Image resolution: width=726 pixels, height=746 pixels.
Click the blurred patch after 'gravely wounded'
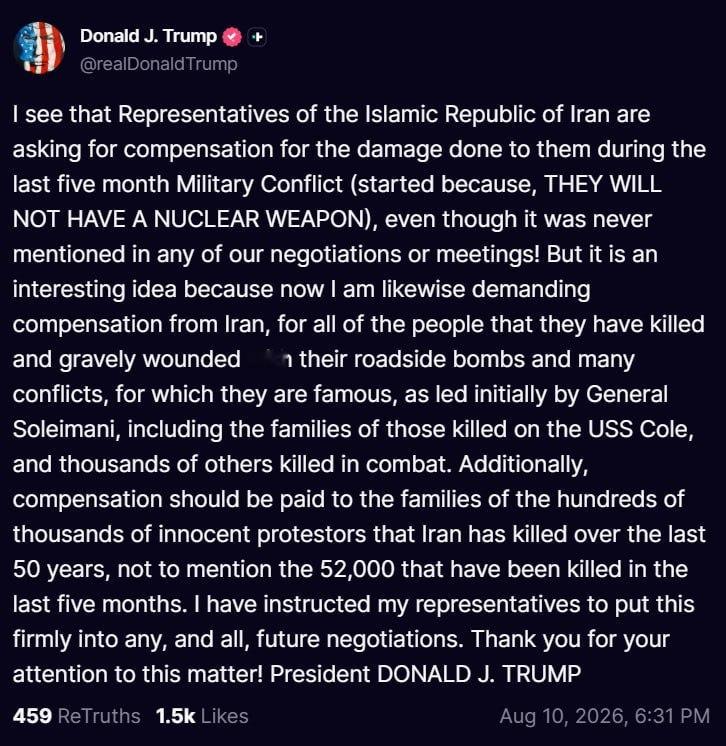269,360
